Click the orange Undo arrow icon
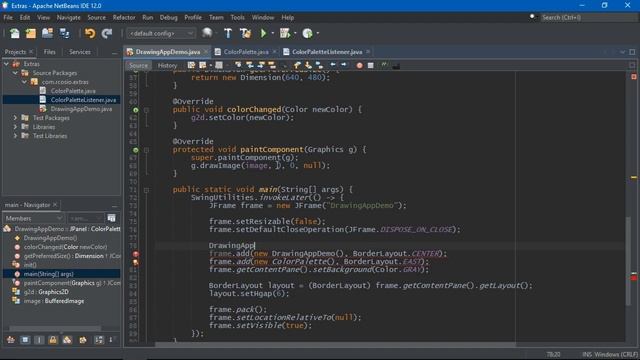This screenshot has height=360, width=640. (x=90, y=33)
